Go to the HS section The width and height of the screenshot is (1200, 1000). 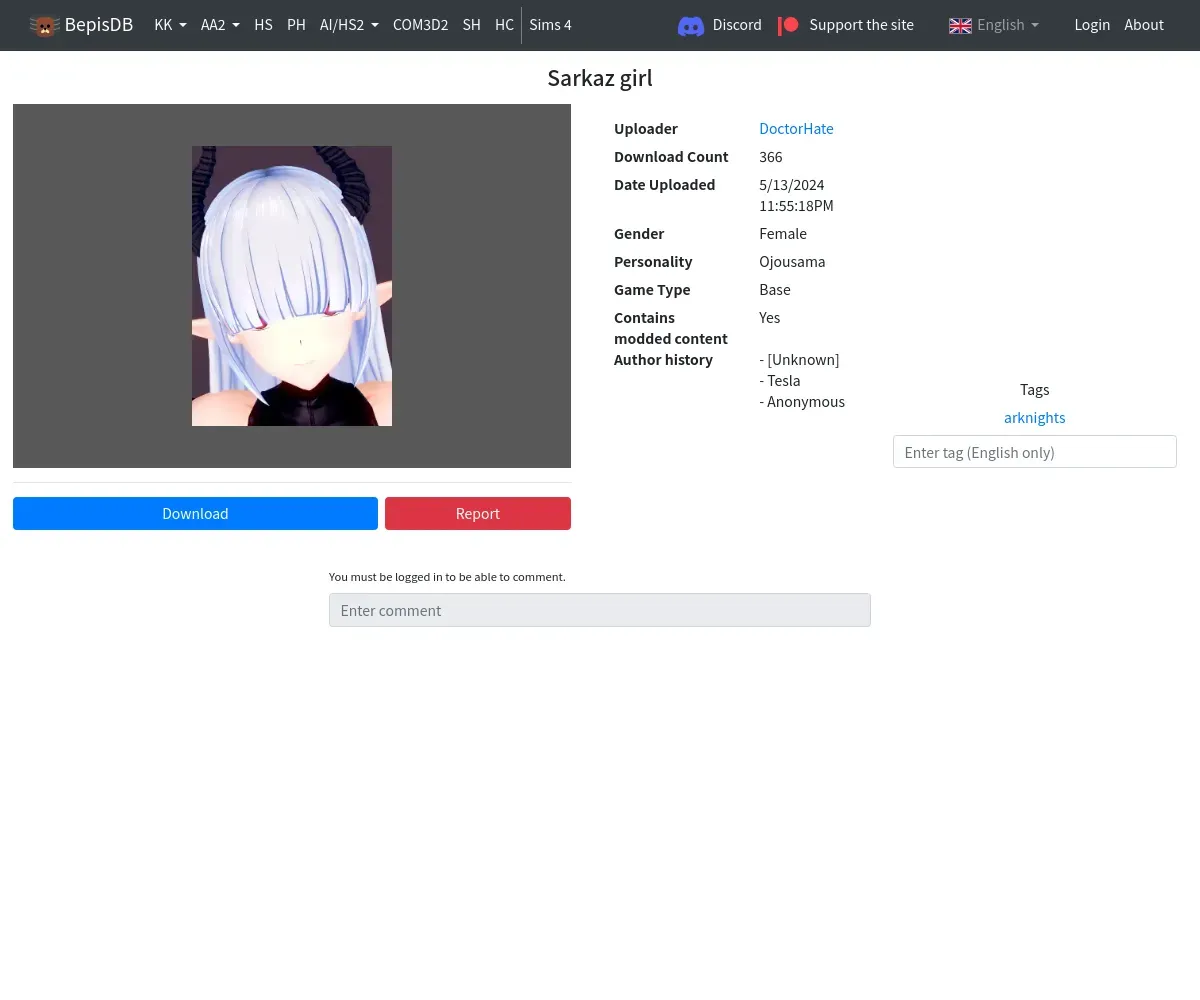(263, 25)
